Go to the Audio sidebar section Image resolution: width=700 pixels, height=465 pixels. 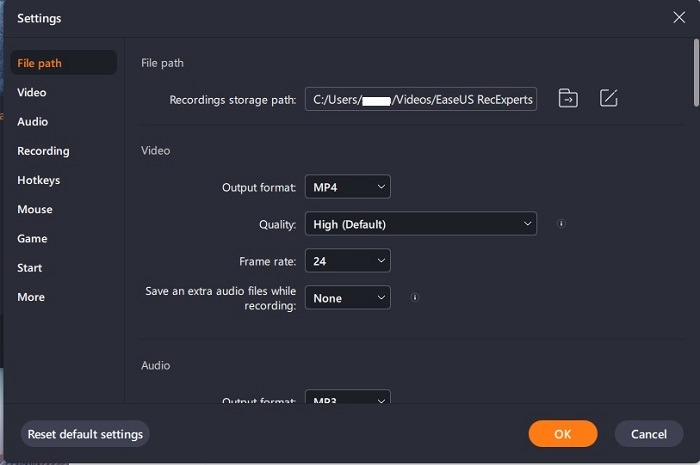point(33,122)
